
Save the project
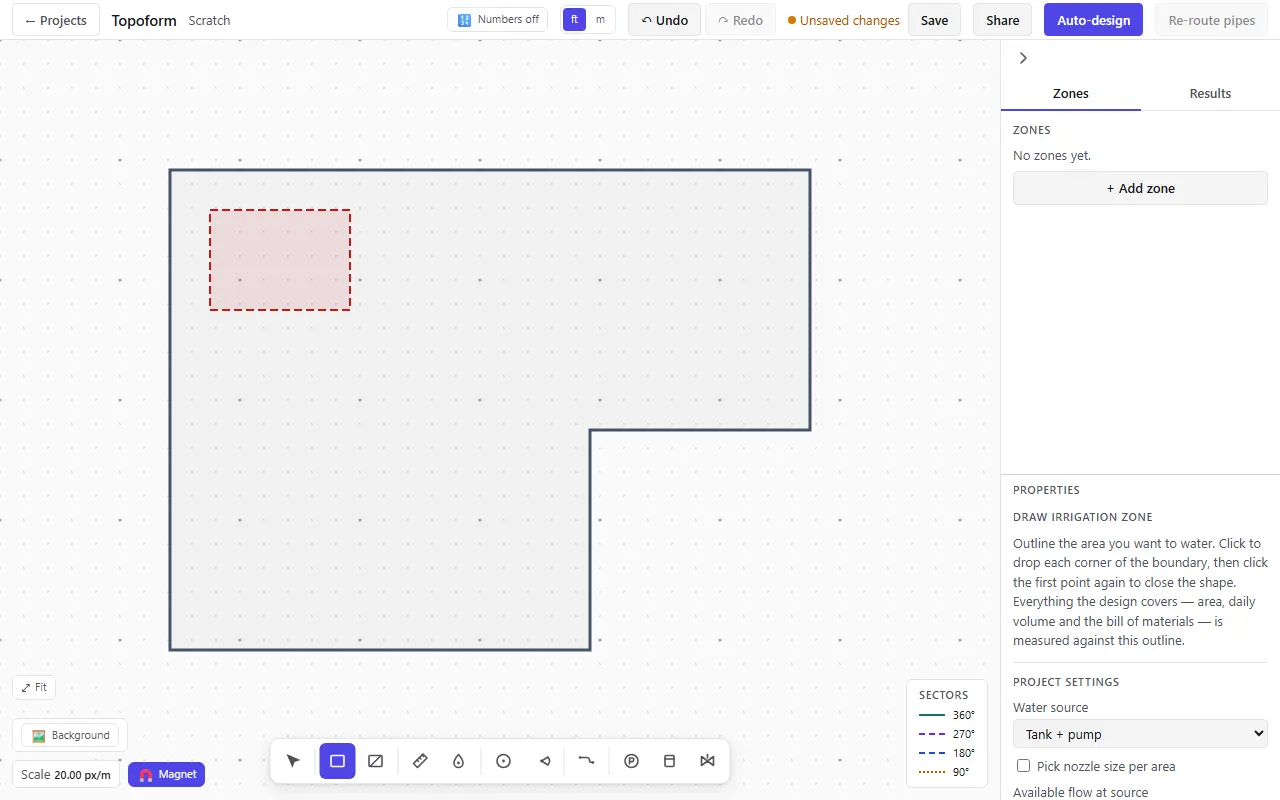935,20
